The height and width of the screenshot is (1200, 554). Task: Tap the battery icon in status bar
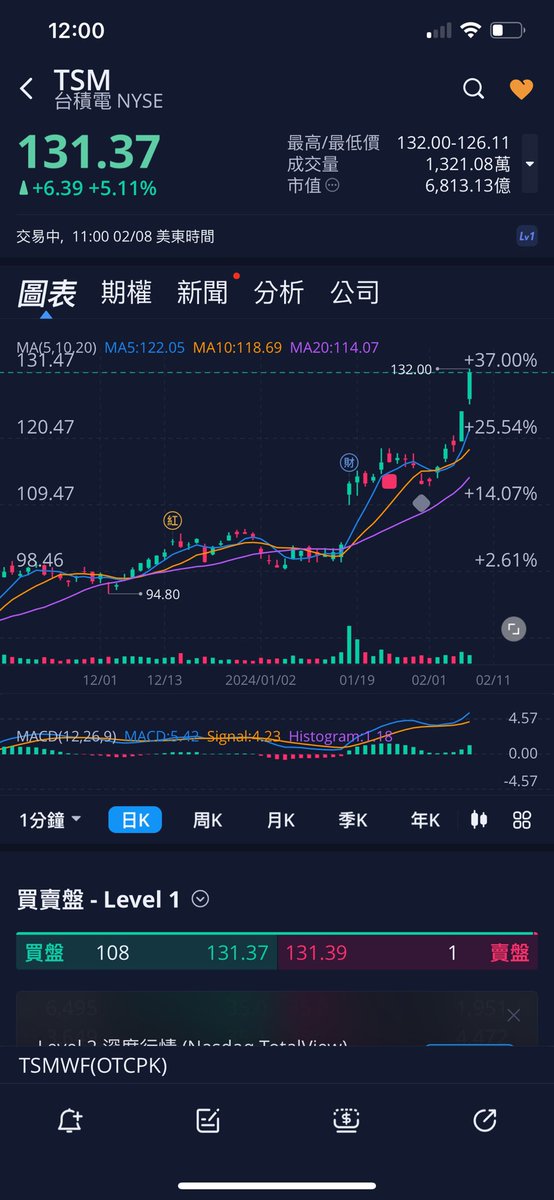[508, 31]
